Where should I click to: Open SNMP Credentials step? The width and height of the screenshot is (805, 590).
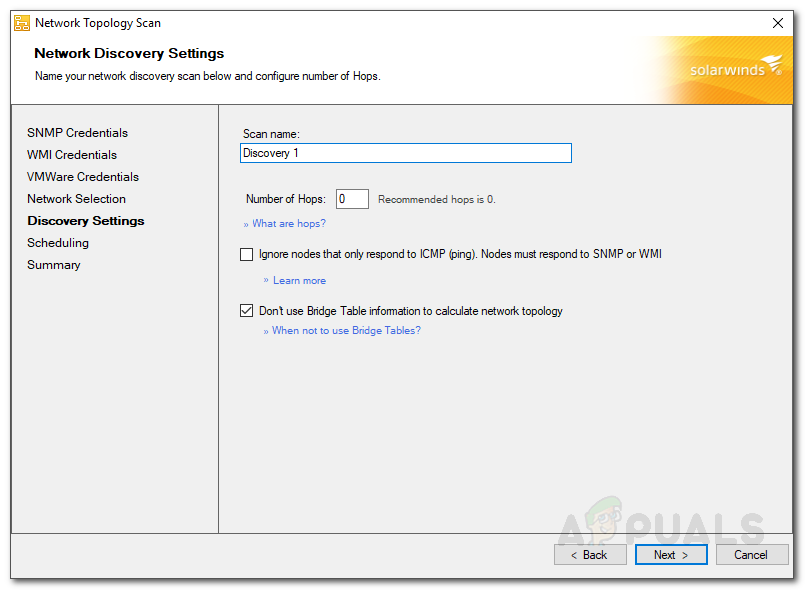pyautogui.click(x=77, y=133)
